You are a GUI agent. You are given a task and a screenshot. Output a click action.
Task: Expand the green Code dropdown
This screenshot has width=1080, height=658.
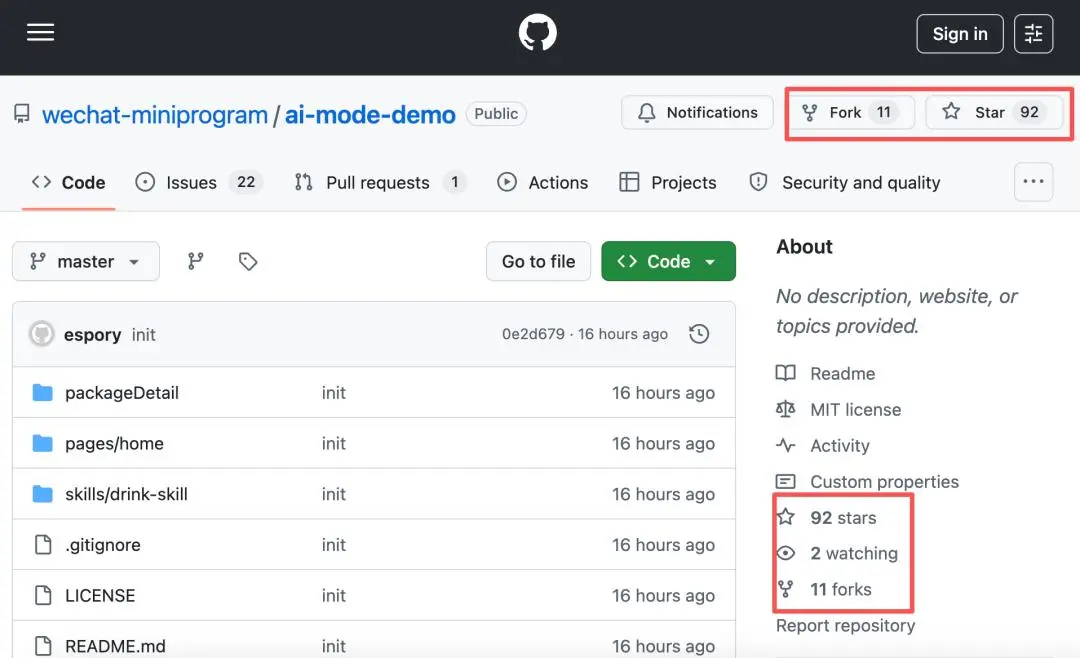(x=668, y=261)
